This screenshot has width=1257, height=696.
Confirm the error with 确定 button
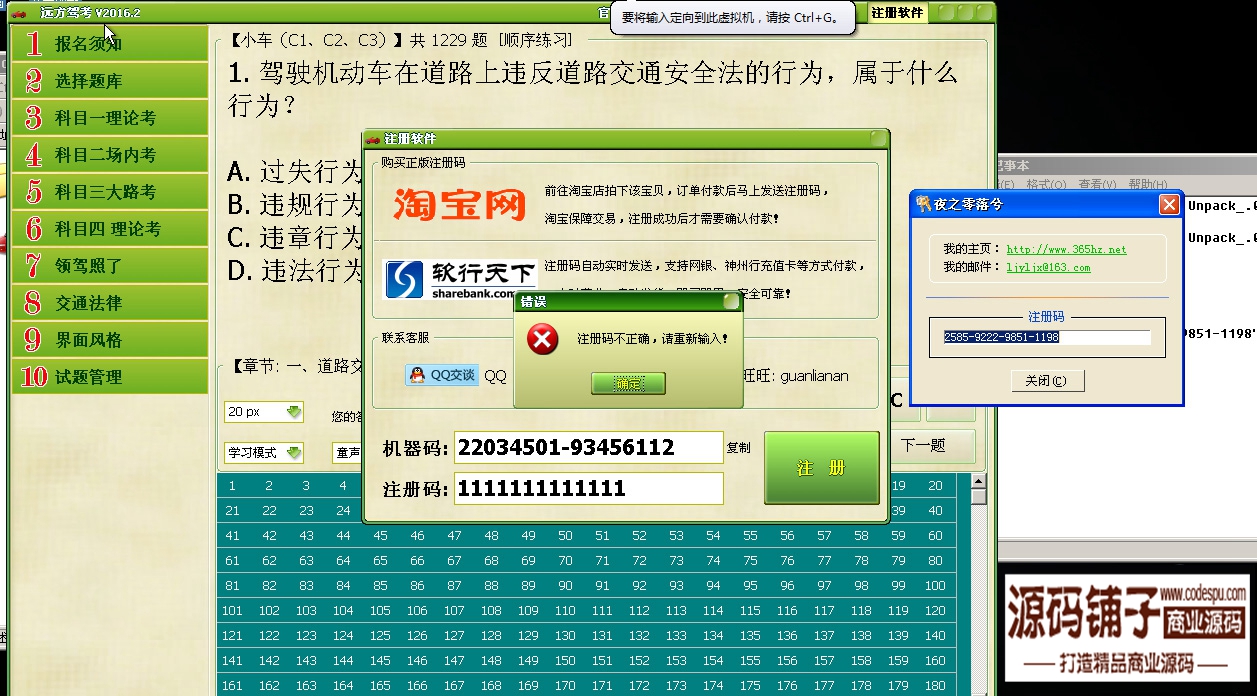click(628, 383)
